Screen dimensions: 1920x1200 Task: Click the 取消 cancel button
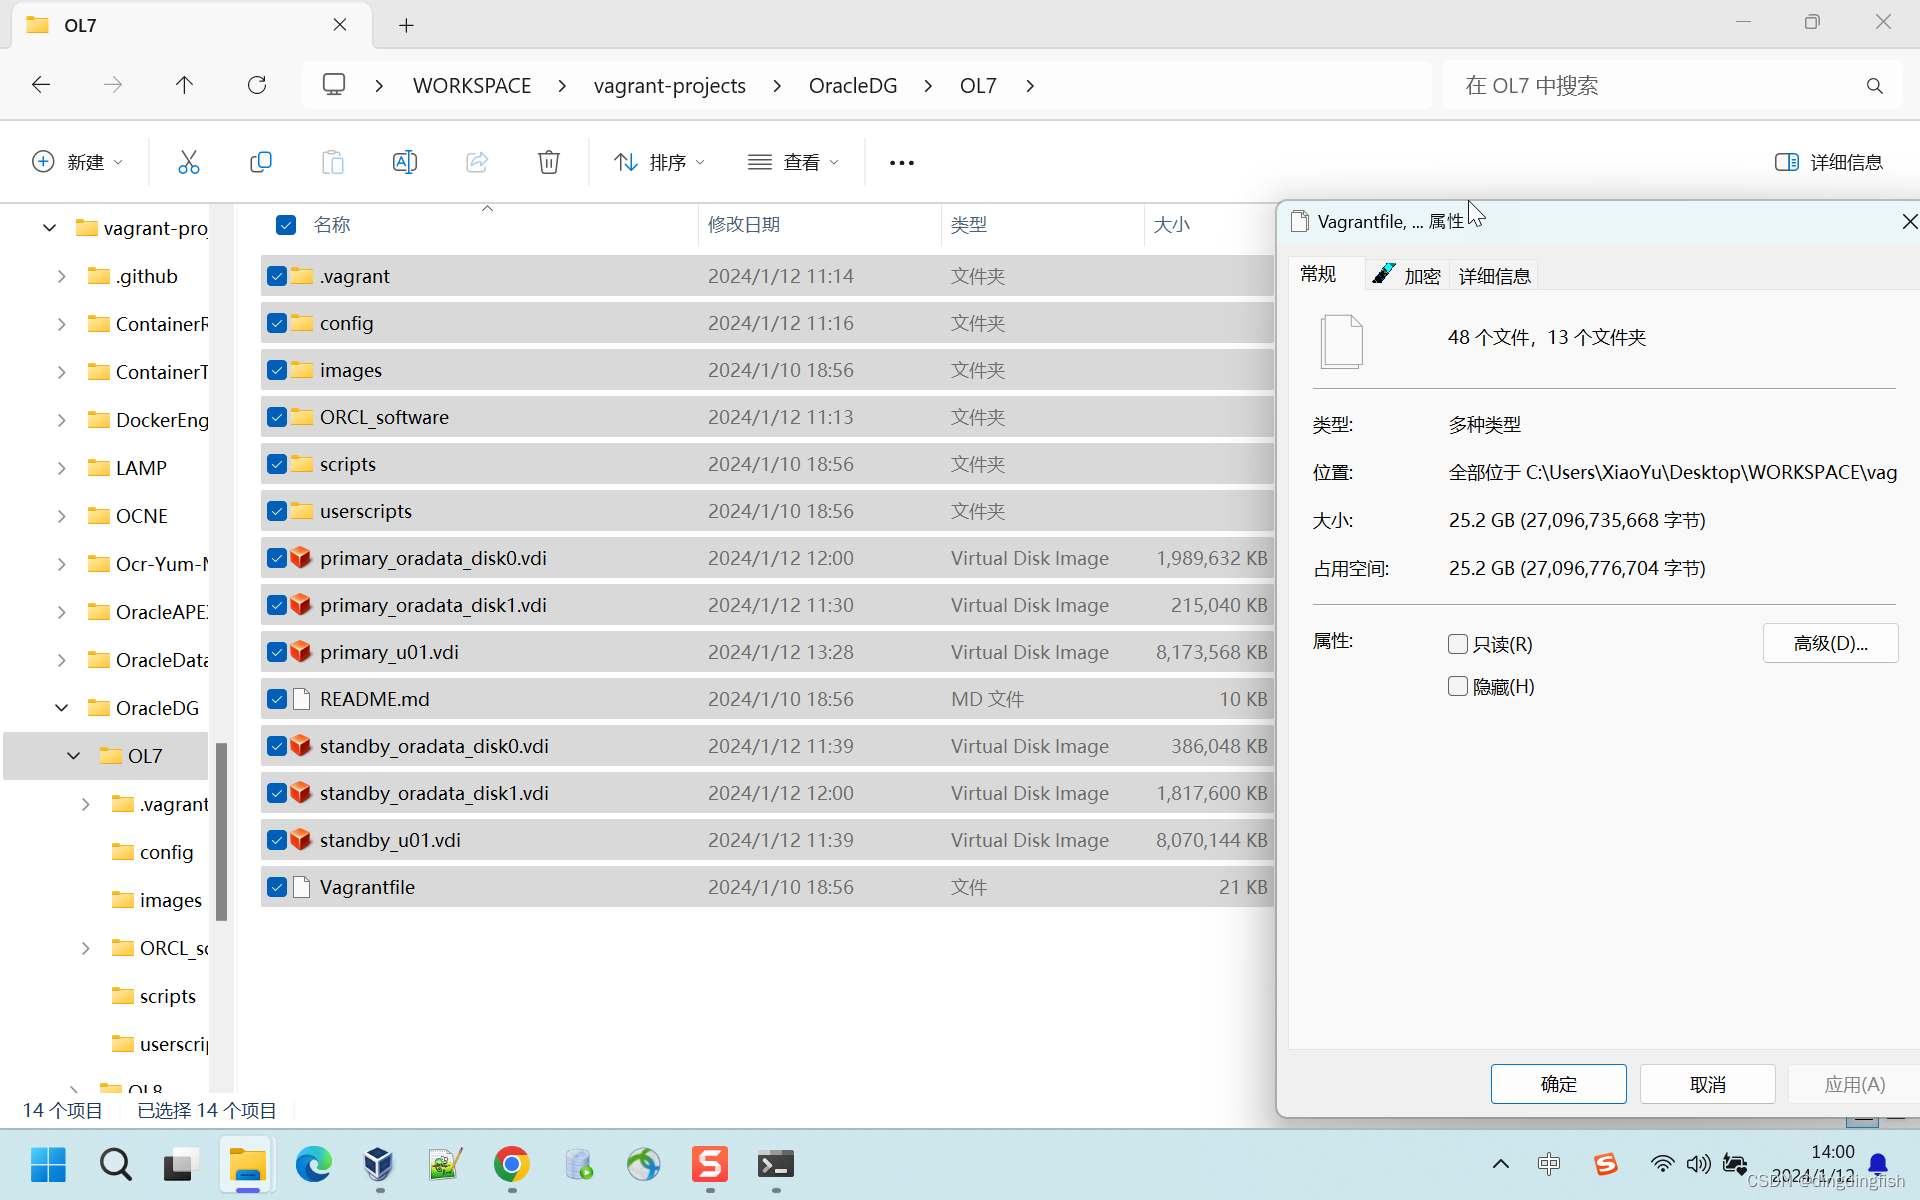[x=1707, y=1084]
